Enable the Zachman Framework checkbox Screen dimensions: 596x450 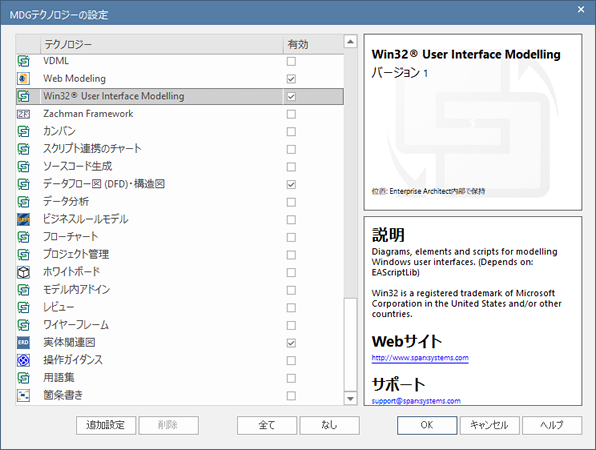(291, 114)
